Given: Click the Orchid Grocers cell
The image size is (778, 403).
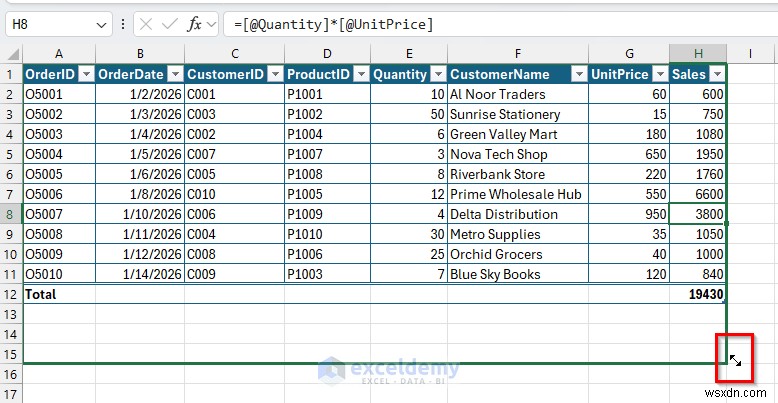Looking at the screenshot, I should point(518,254).
